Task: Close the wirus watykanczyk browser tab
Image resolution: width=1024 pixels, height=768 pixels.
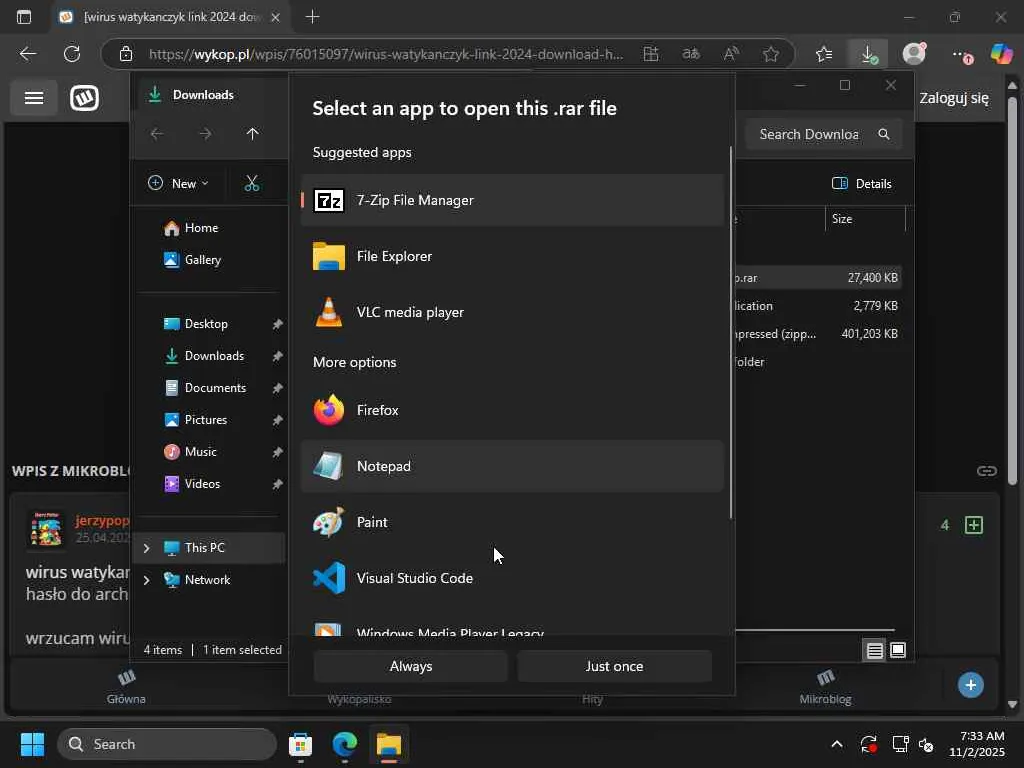Action: [276, 17]
